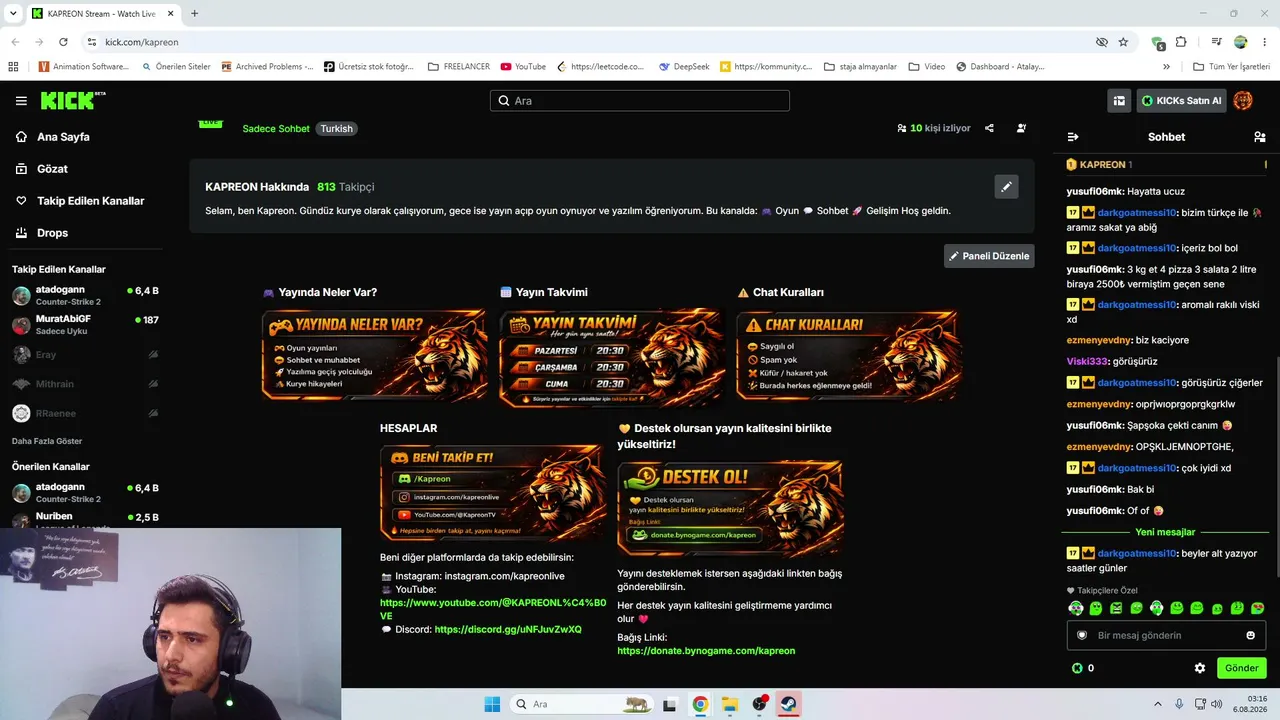
Task: Open Chrome media controls icon
Action: point(1216,42)
